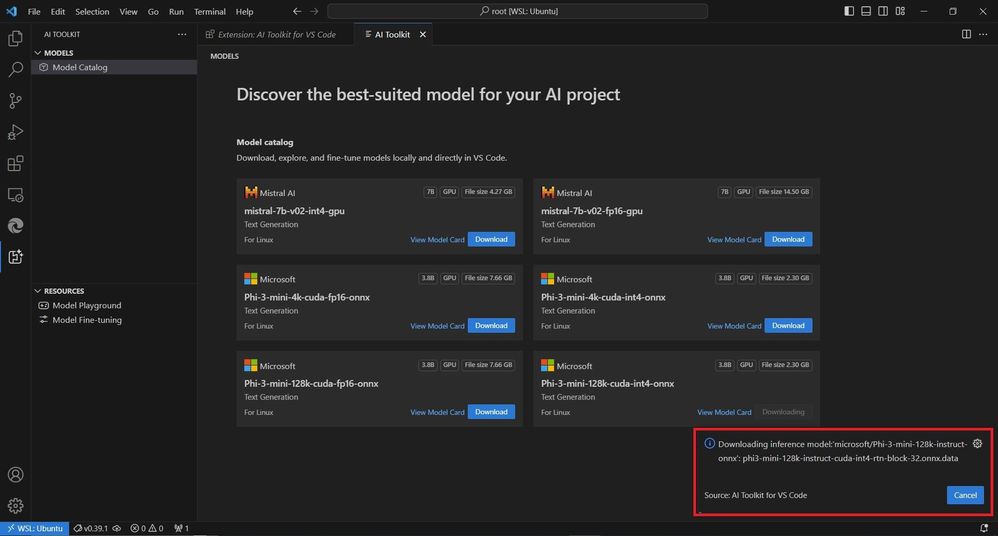Click the command center search box

click(517, 11)
